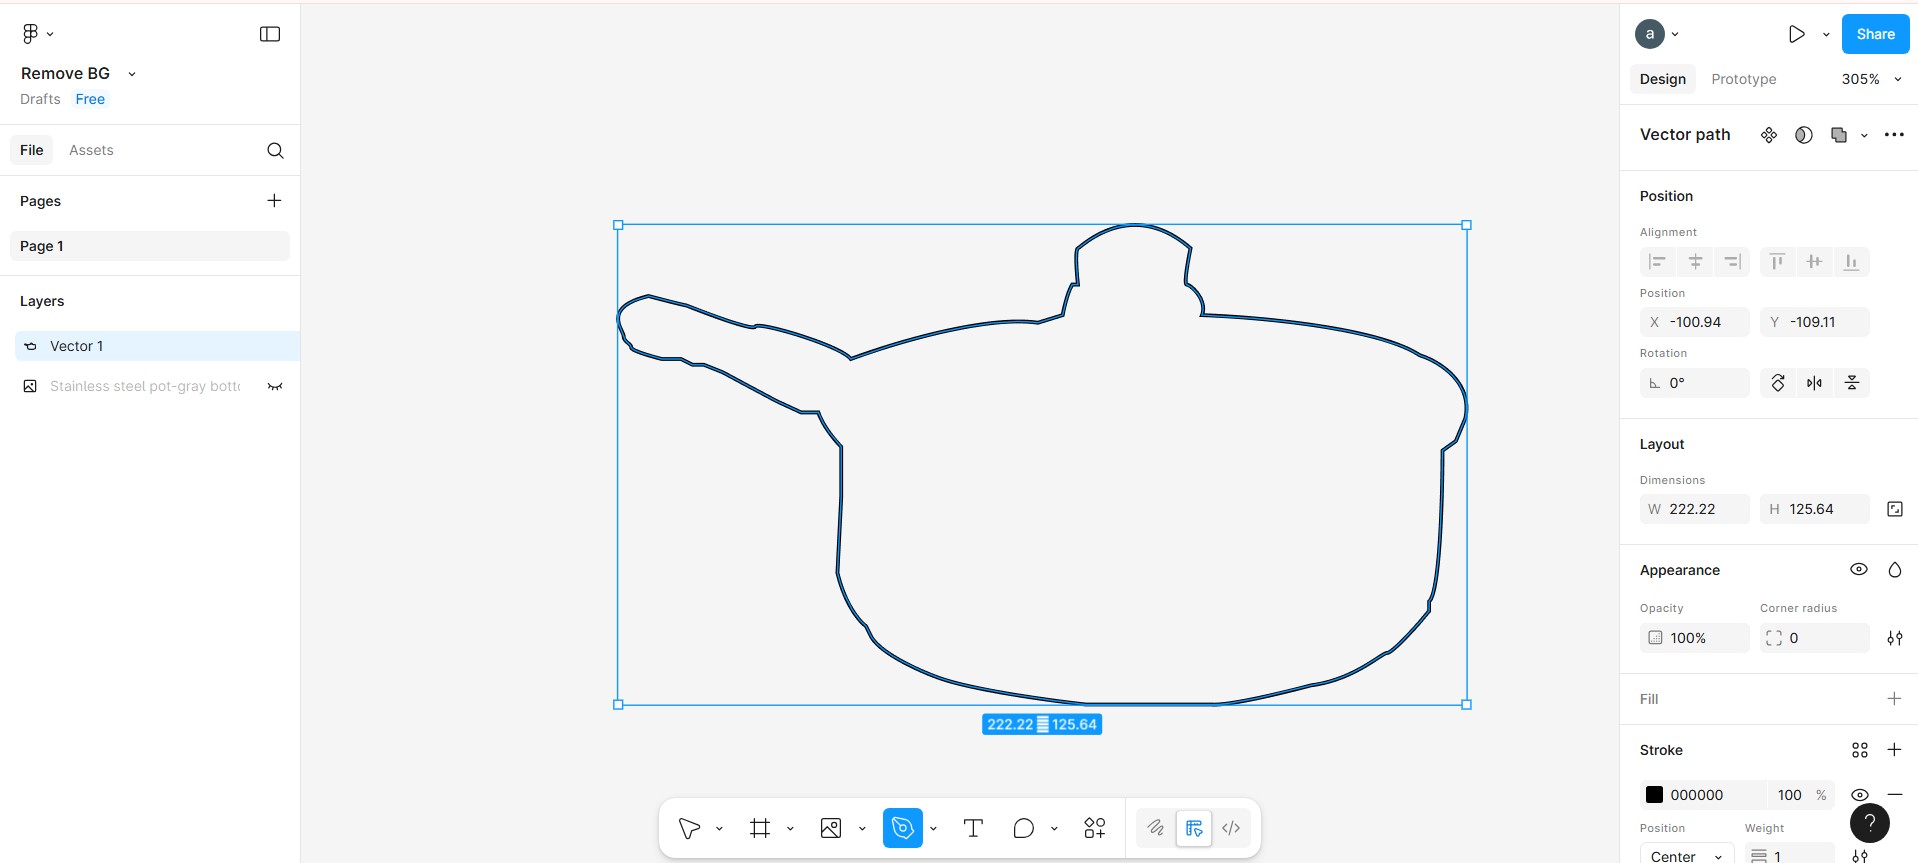Align left icon in Alignment

coord(1657,262)
